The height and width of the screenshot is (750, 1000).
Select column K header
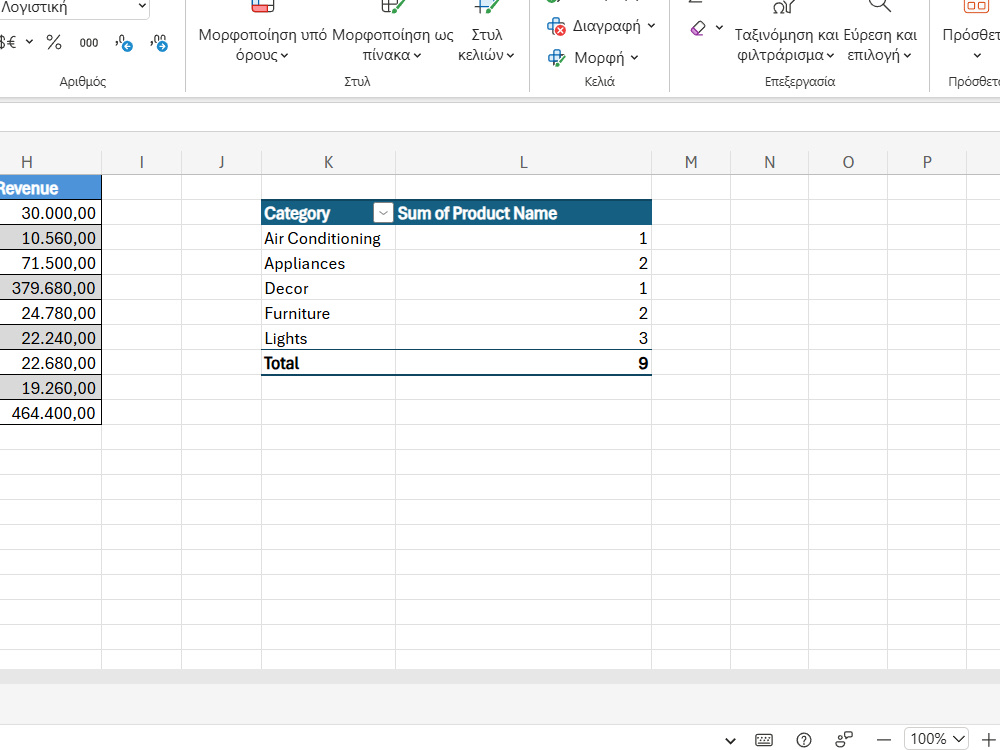328,162
